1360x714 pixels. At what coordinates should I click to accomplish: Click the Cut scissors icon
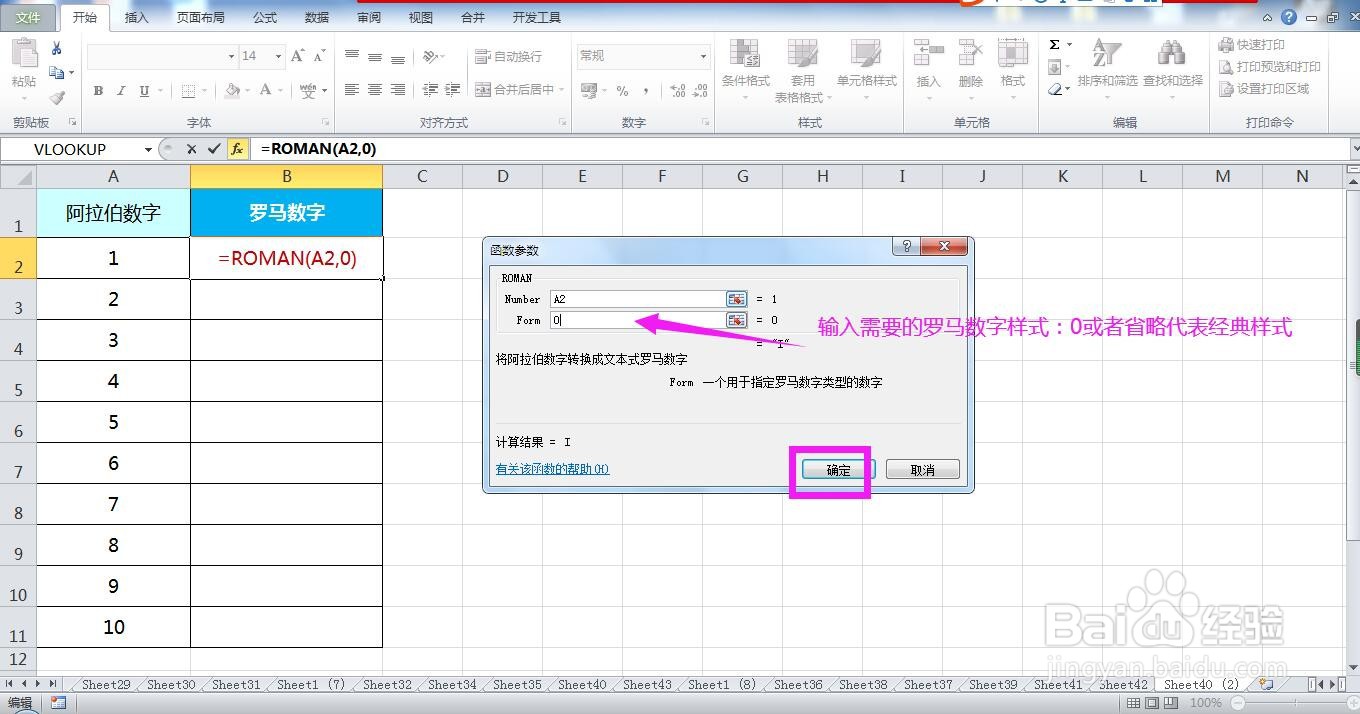[57, 48]
